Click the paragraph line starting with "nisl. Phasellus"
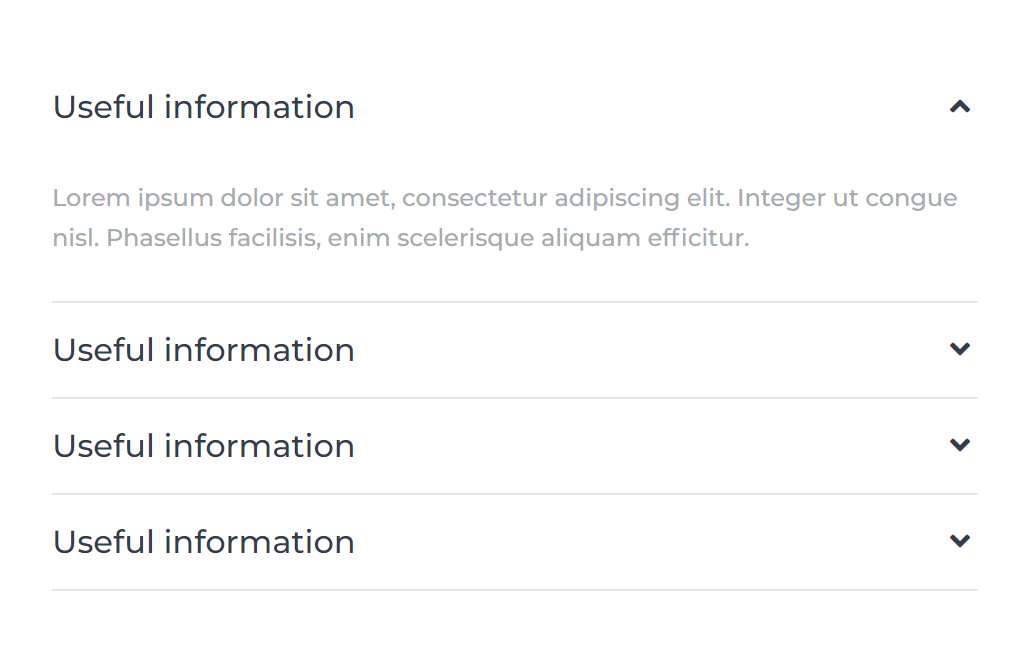This screenshot has width=1028, height=662. point(400,239)
